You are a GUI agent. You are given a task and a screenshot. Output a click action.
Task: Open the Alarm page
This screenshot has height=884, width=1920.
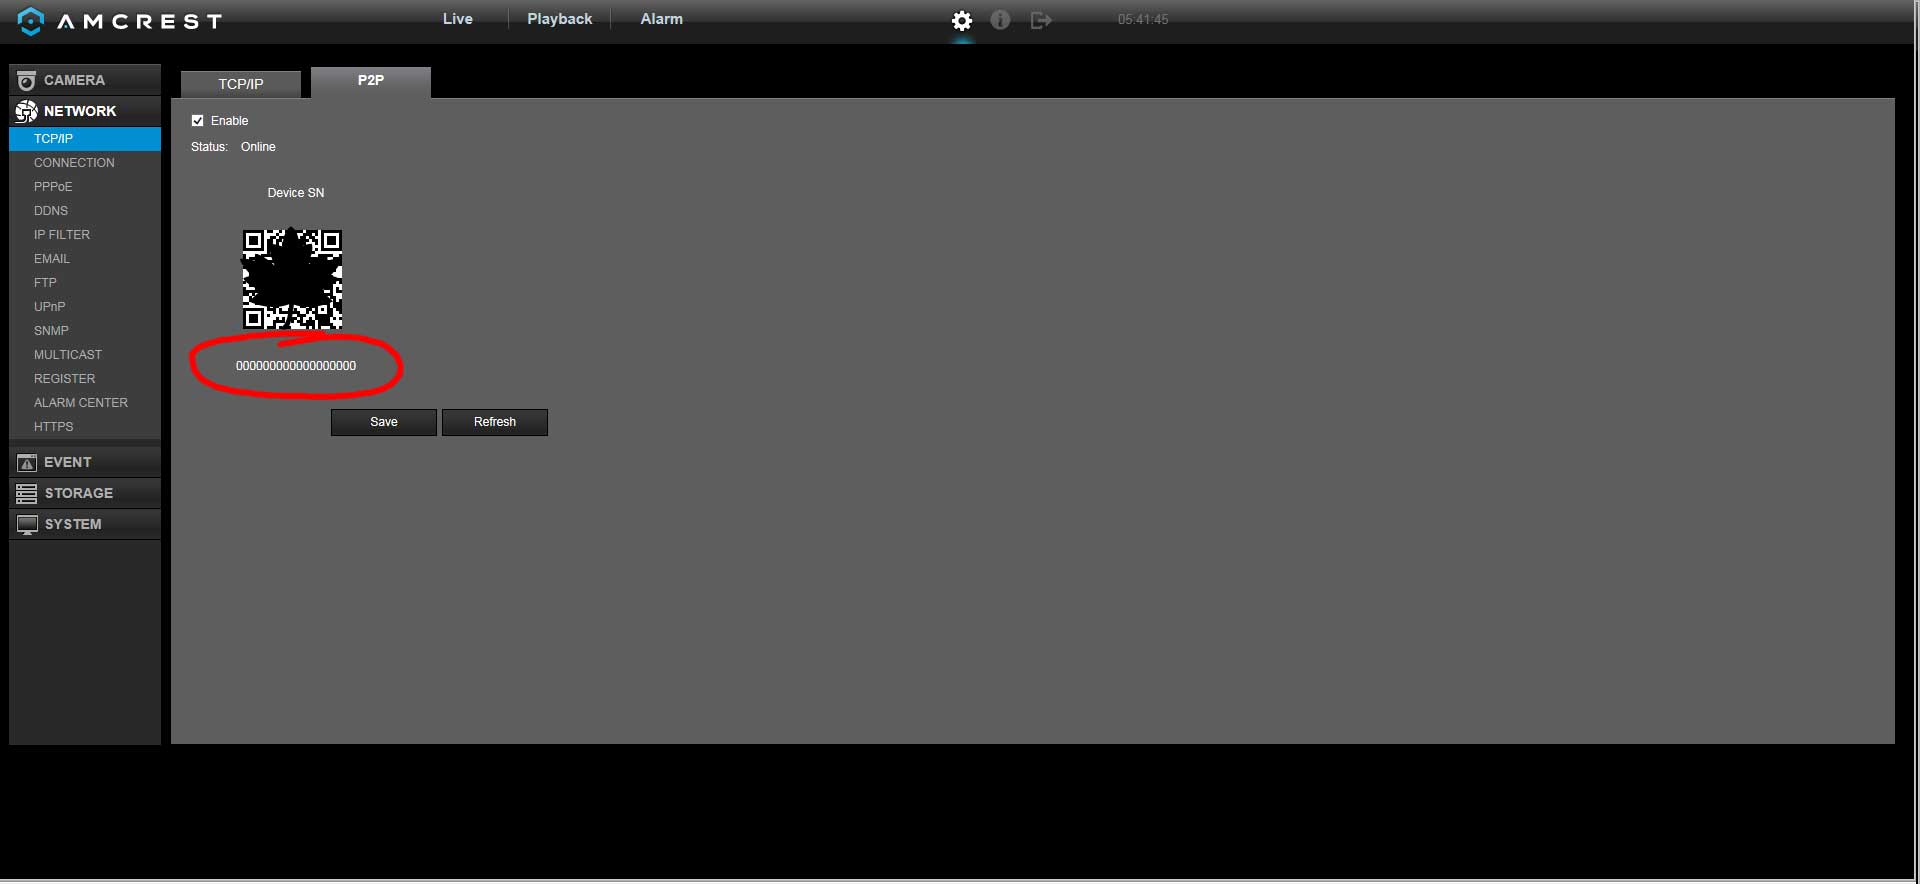(x=662, y=19)
